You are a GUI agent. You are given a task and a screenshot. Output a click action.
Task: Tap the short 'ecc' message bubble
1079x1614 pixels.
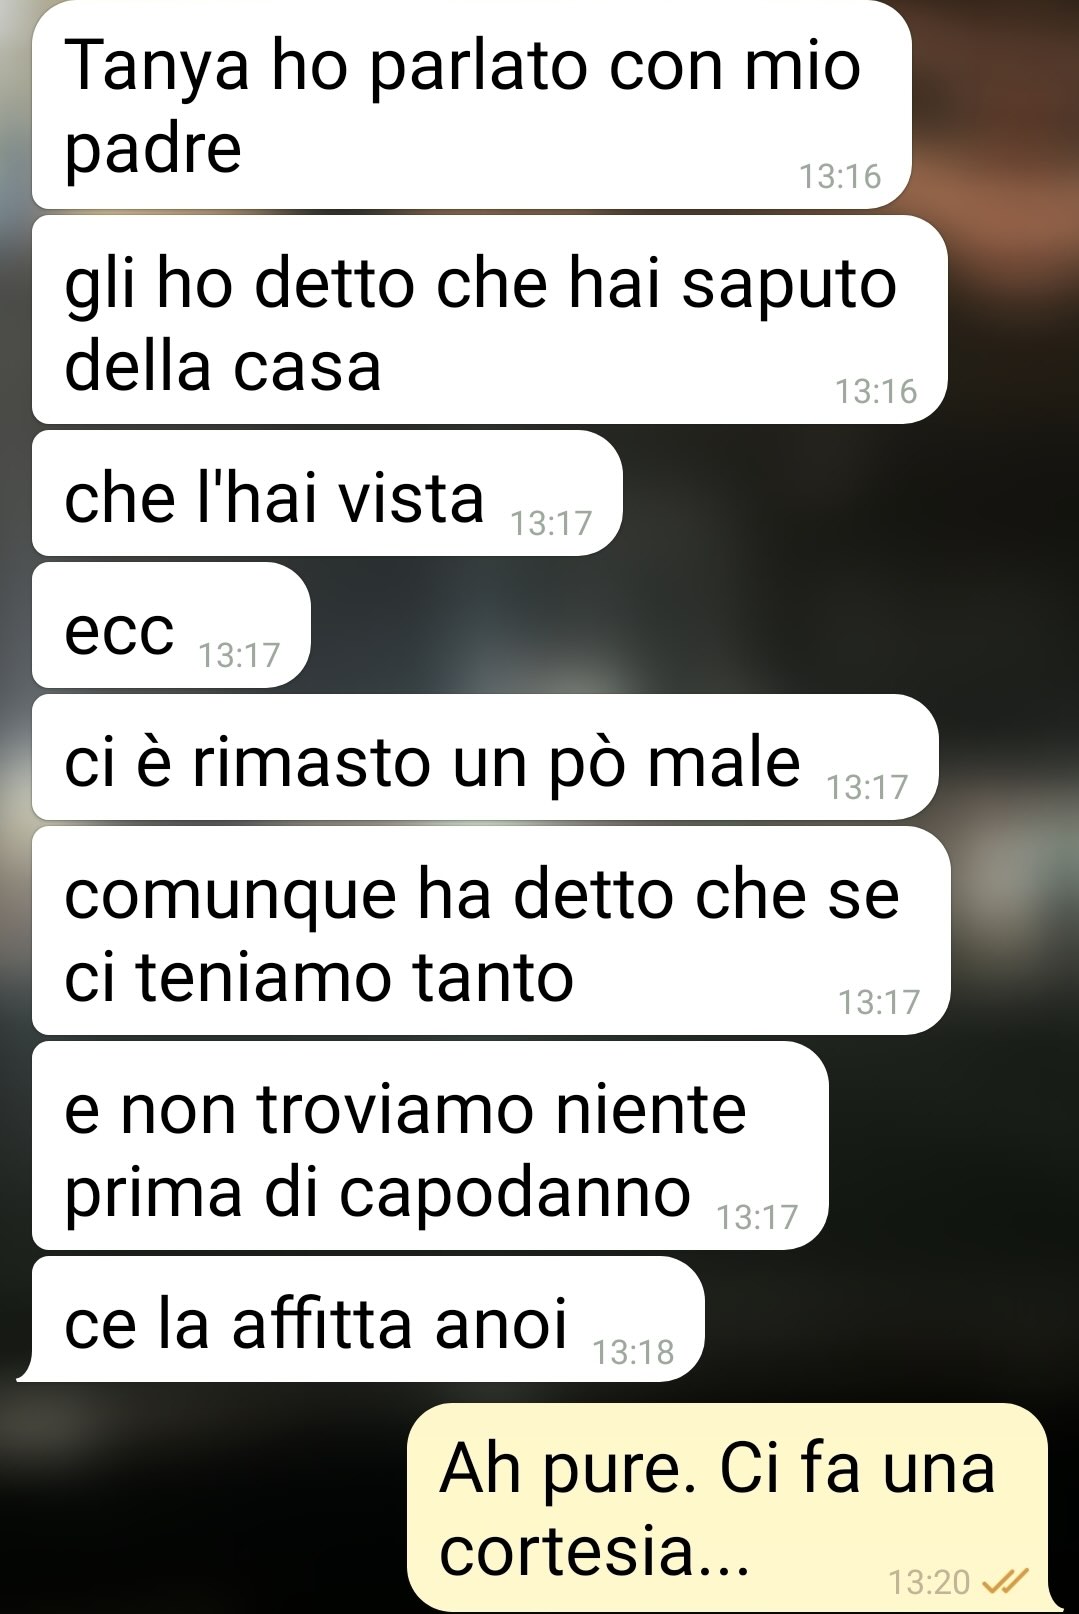pos(171,625)
